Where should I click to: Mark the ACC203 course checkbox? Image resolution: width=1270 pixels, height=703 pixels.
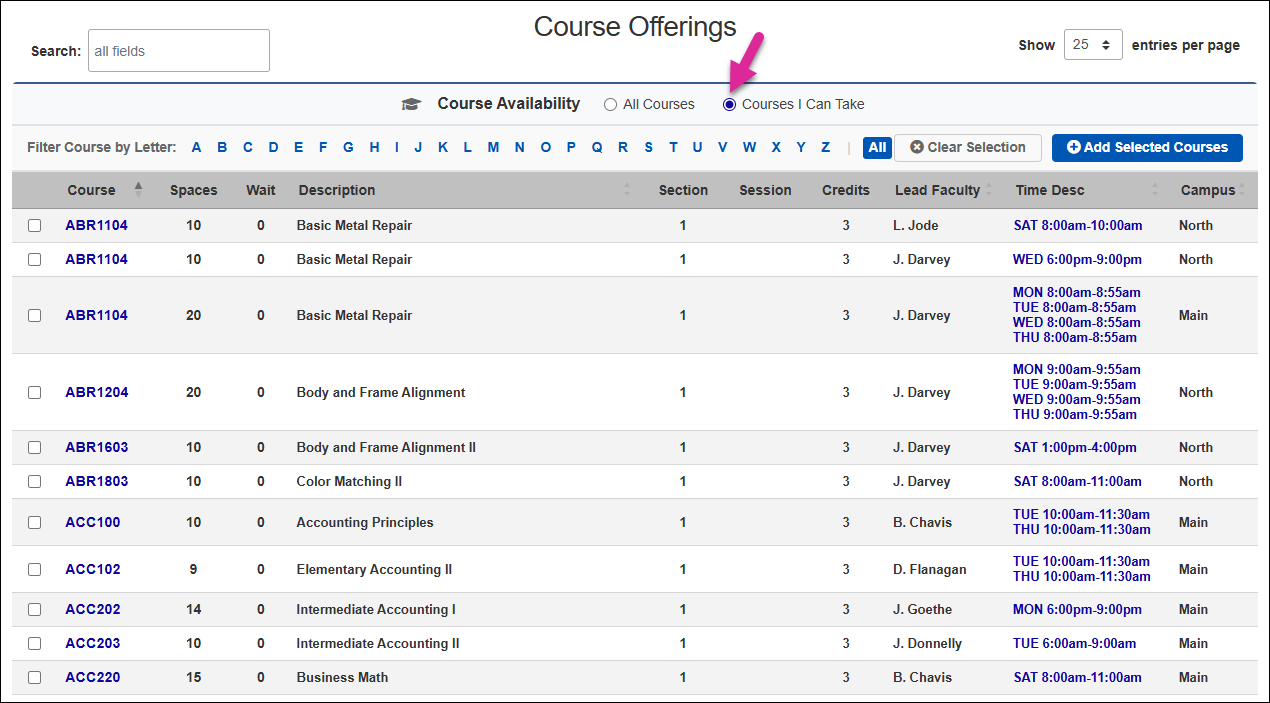tap(35, 643)
